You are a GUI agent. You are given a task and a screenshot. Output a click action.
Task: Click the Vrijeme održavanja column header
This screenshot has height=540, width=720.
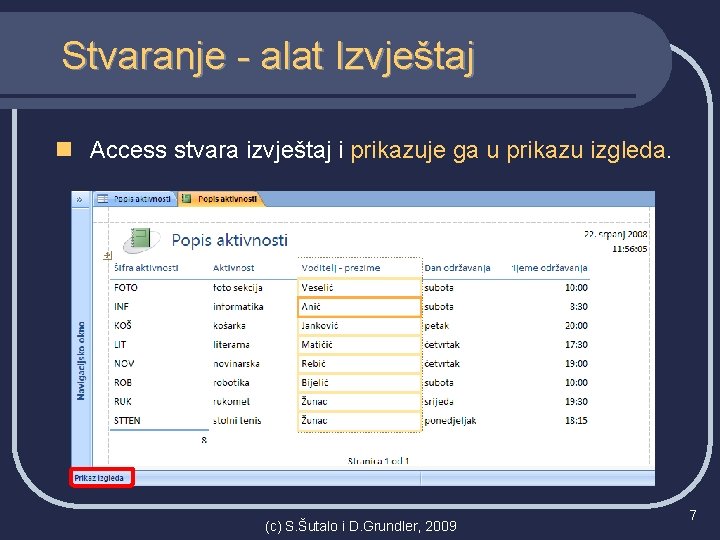coord(549,268)
